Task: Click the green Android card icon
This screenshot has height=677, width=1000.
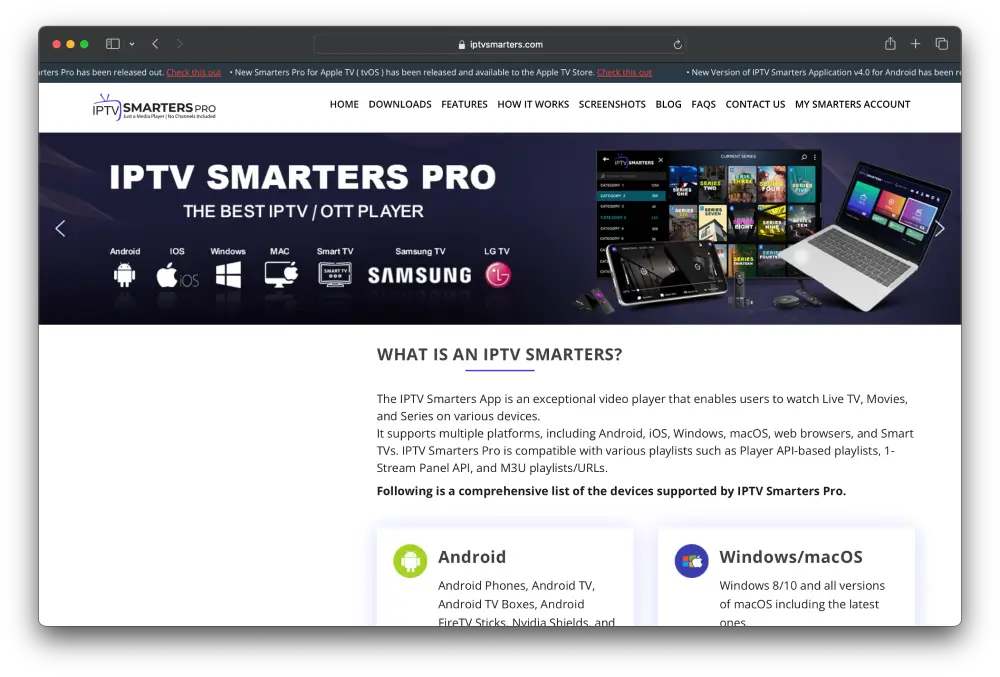Action: click(410, 561)
